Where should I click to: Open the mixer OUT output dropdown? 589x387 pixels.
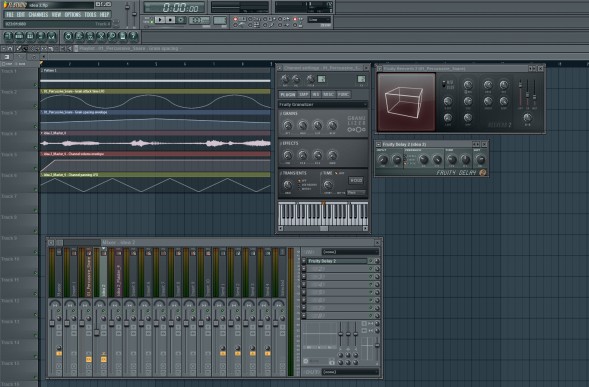pyautogui.click(x=350, y=372)
